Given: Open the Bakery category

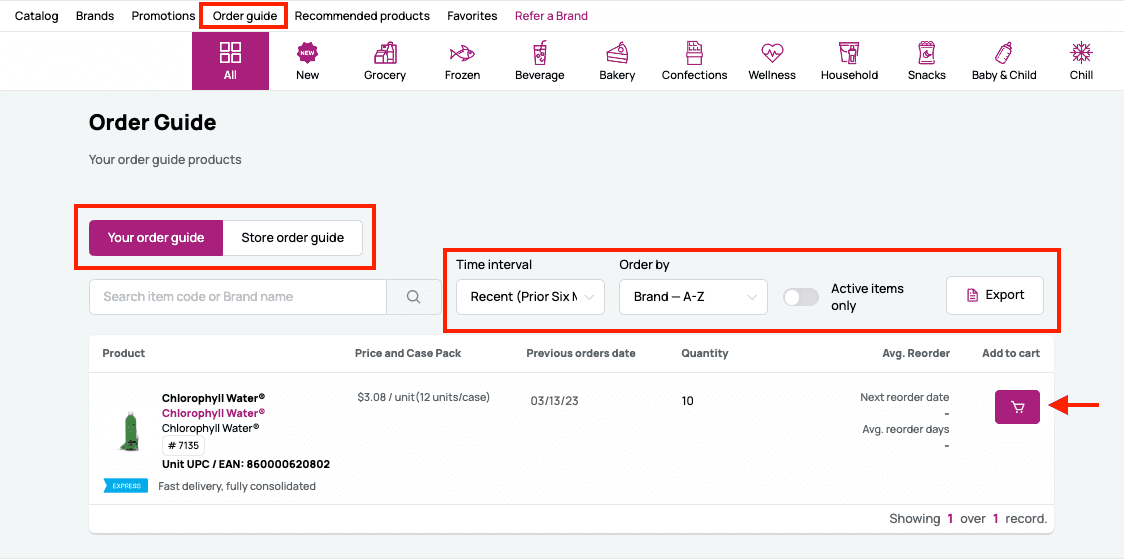Looking at the screenshot, I should click(x=617, y=61).
